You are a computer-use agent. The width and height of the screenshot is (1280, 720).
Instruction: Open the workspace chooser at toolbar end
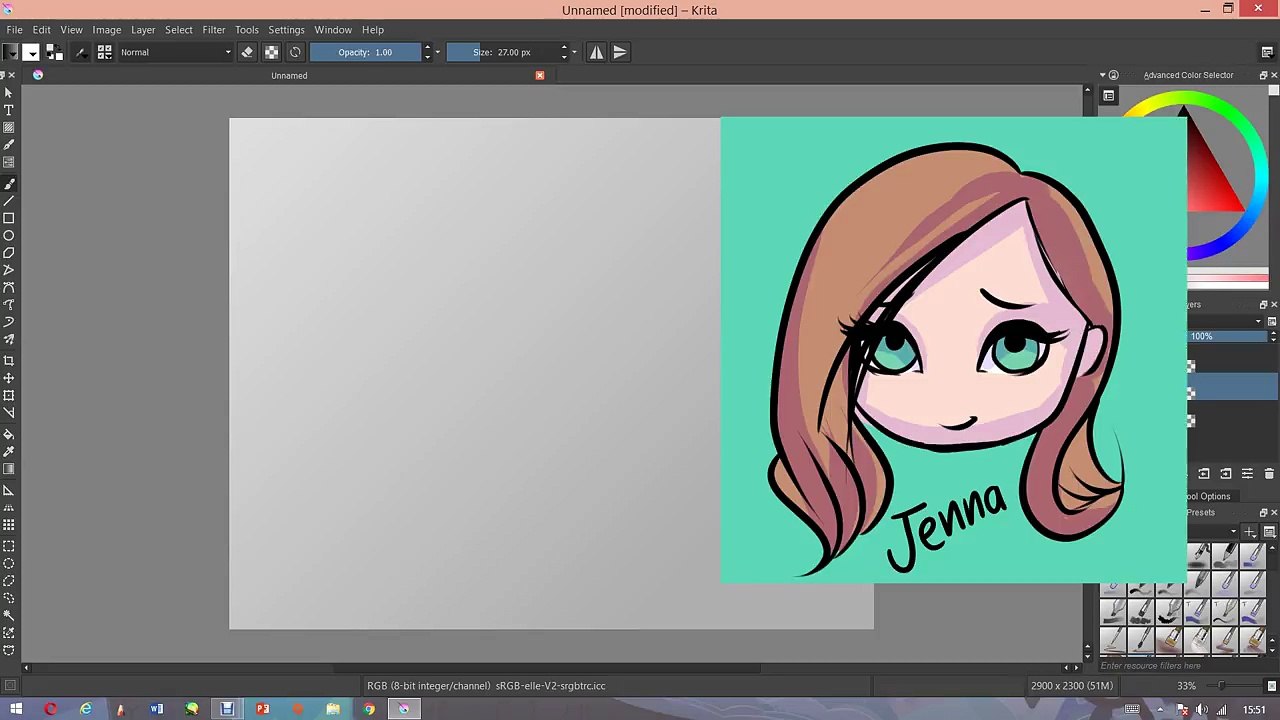[x=1267, y=52]
